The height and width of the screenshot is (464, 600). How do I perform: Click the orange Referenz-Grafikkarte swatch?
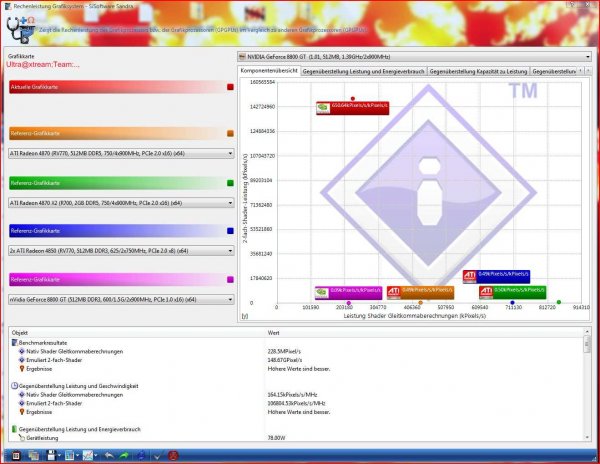[230, 134]
